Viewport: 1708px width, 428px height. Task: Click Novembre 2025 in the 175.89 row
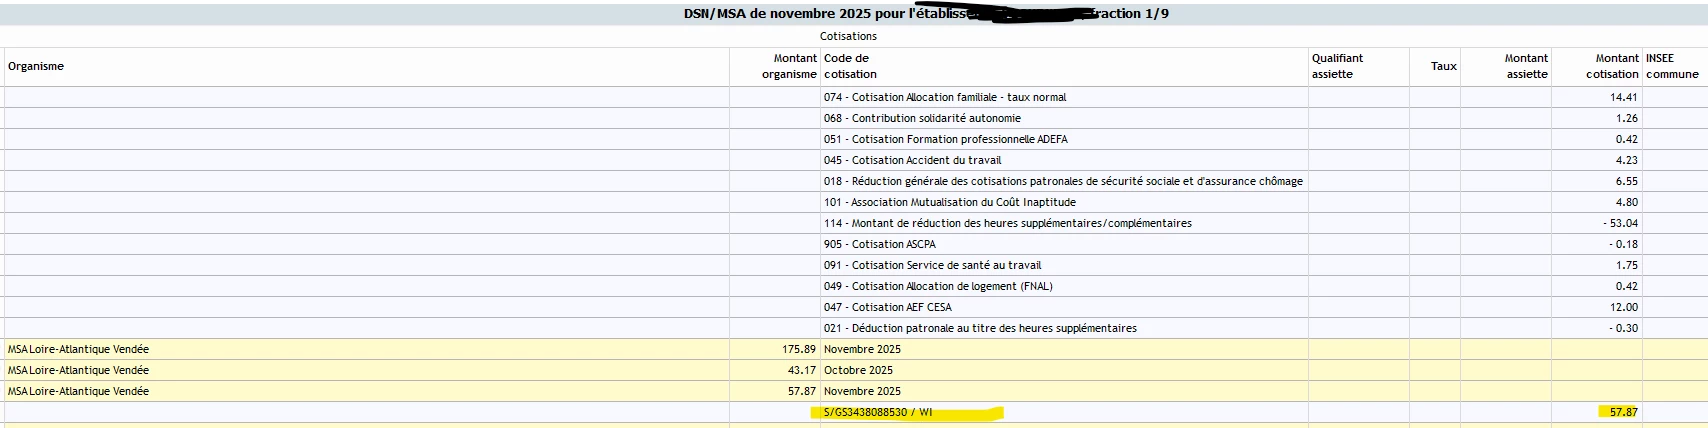point(862,349)
